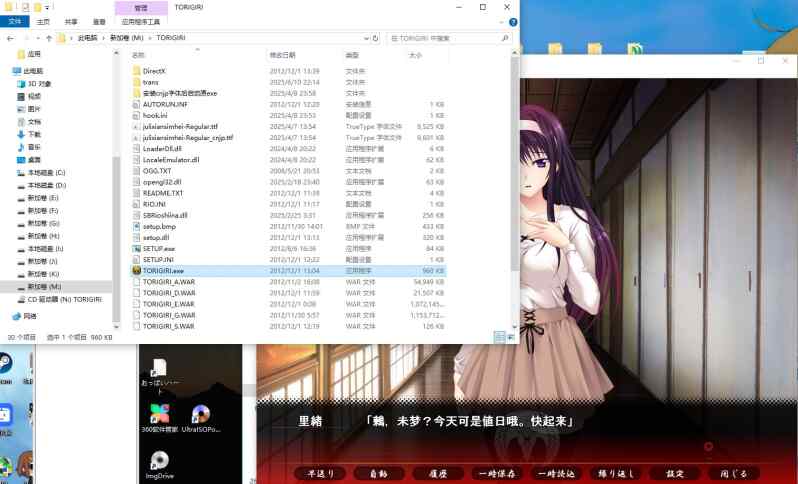Open the 文件 File menu tab
This screenshot has width=798, height=484.
tap(15, 21)
